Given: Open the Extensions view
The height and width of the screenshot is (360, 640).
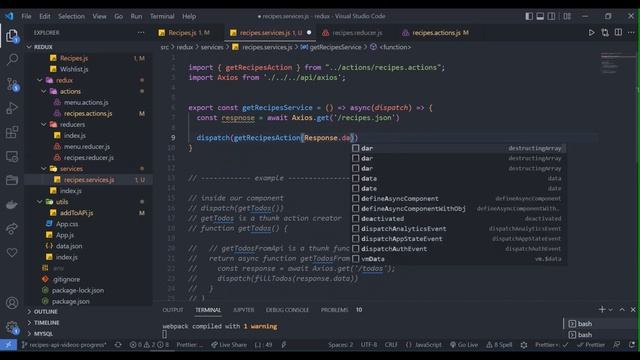Looking at the screenshot, I should [x=12, y=132].
